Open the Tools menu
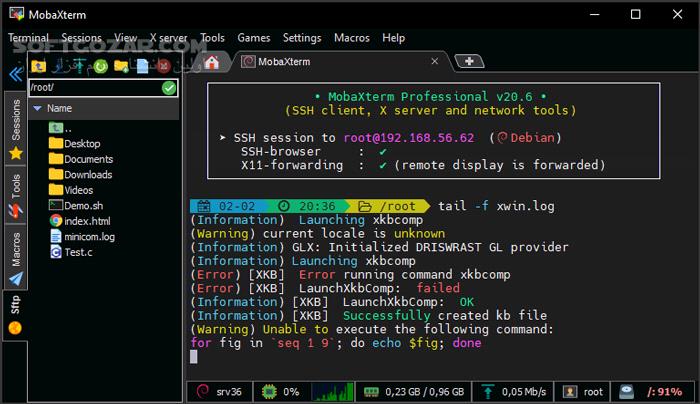 pos(212,38)
